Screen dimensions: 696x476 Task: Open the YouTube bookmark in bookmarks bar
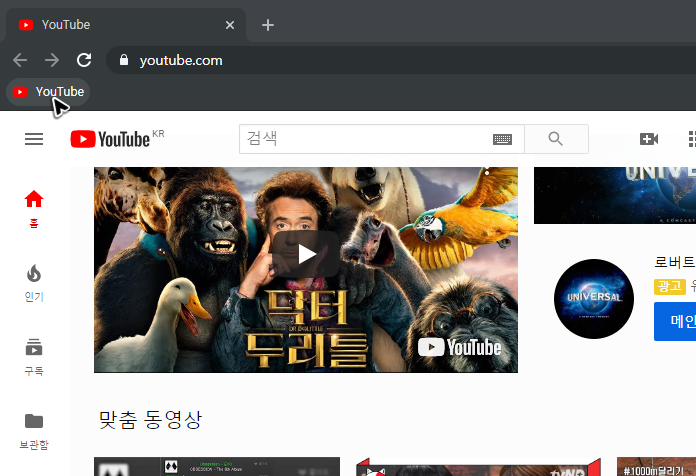[48, 91]
